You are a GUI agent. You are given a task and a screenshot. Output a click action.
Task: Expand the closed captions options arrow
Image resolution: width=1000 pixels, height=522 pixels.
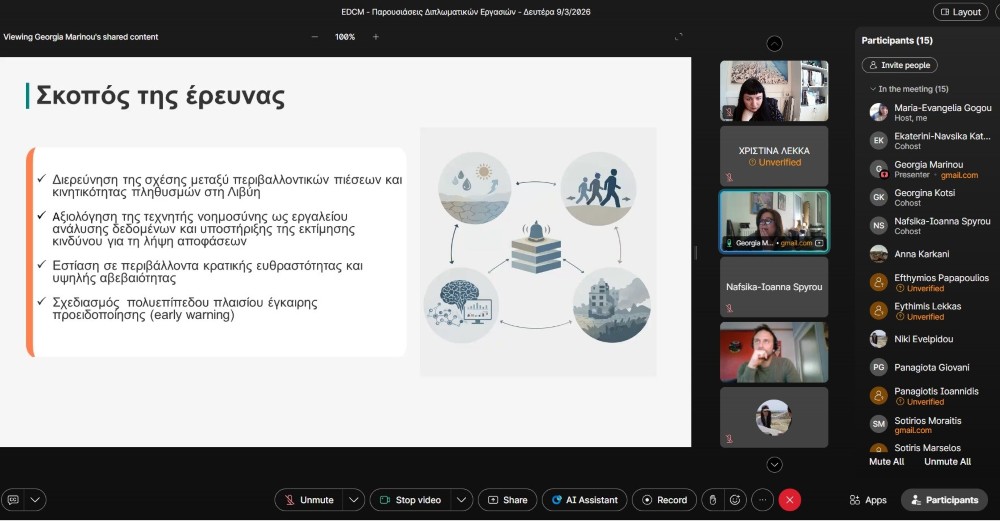point(36,500)
